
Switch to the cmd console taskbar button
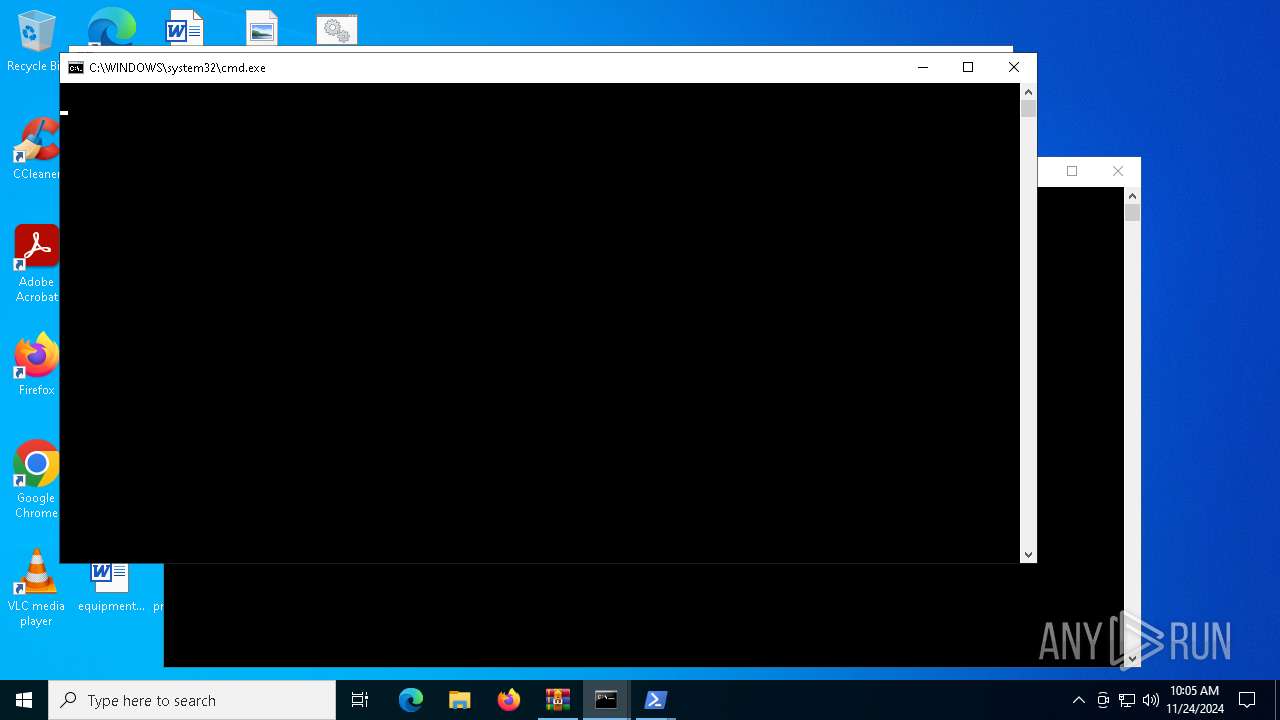606,700
